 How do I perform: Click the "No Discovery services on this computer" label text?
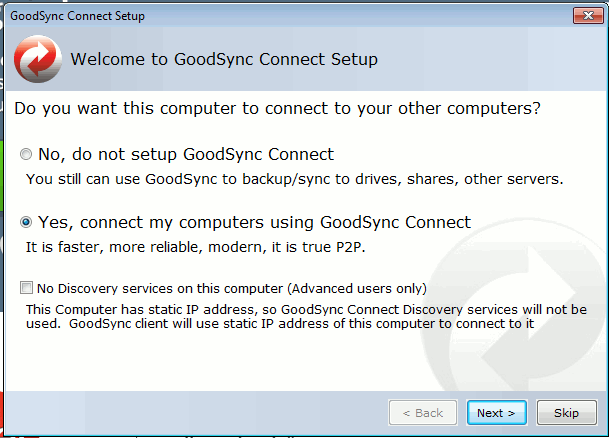[x=160, y=289]
